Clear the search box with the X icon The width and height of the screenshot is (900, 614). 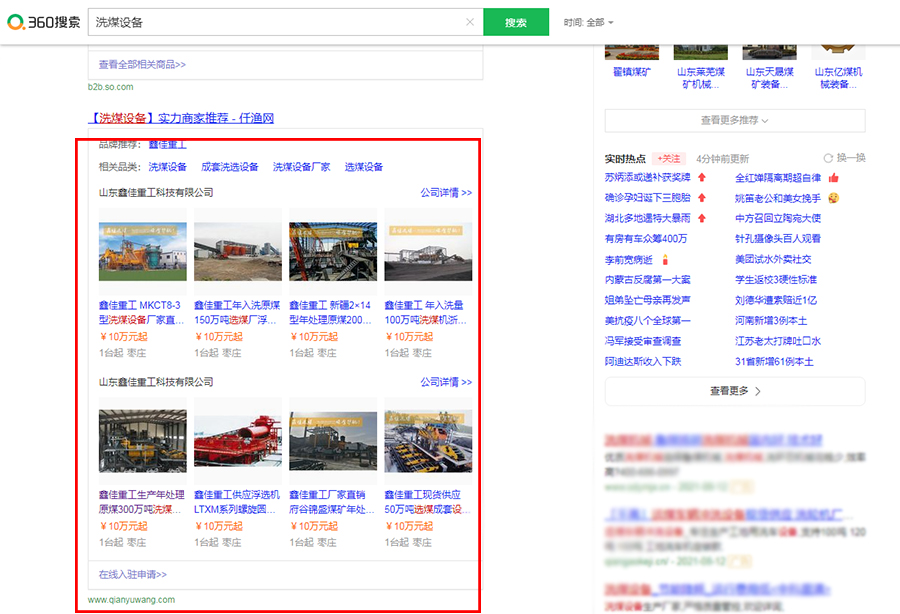point(470,22)
